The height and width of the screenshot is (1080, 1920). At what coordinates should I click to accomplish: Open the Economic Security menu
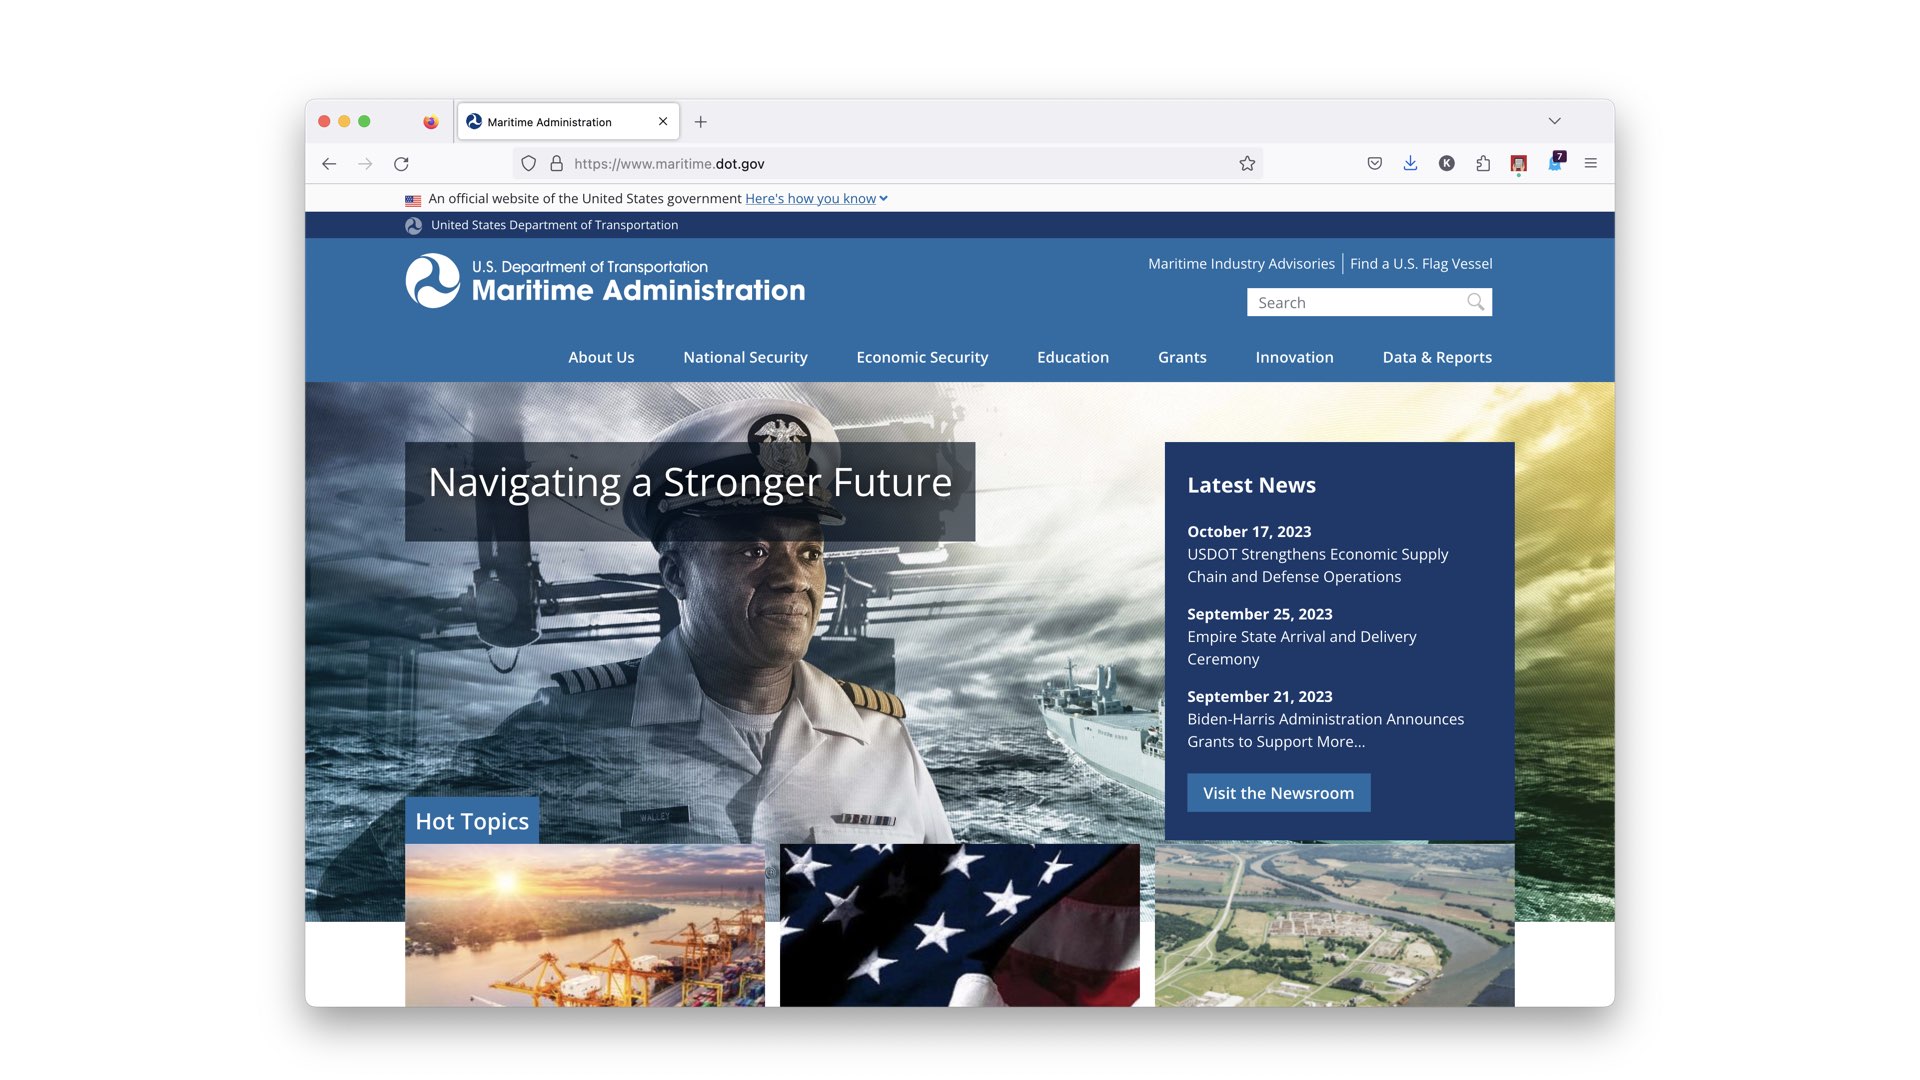point(922,357)
